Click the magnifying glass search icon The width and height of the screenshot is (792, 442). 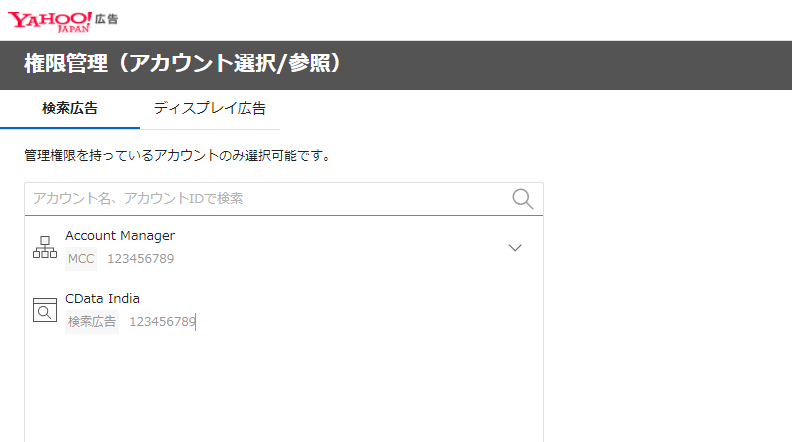click(x=522, y=198)
